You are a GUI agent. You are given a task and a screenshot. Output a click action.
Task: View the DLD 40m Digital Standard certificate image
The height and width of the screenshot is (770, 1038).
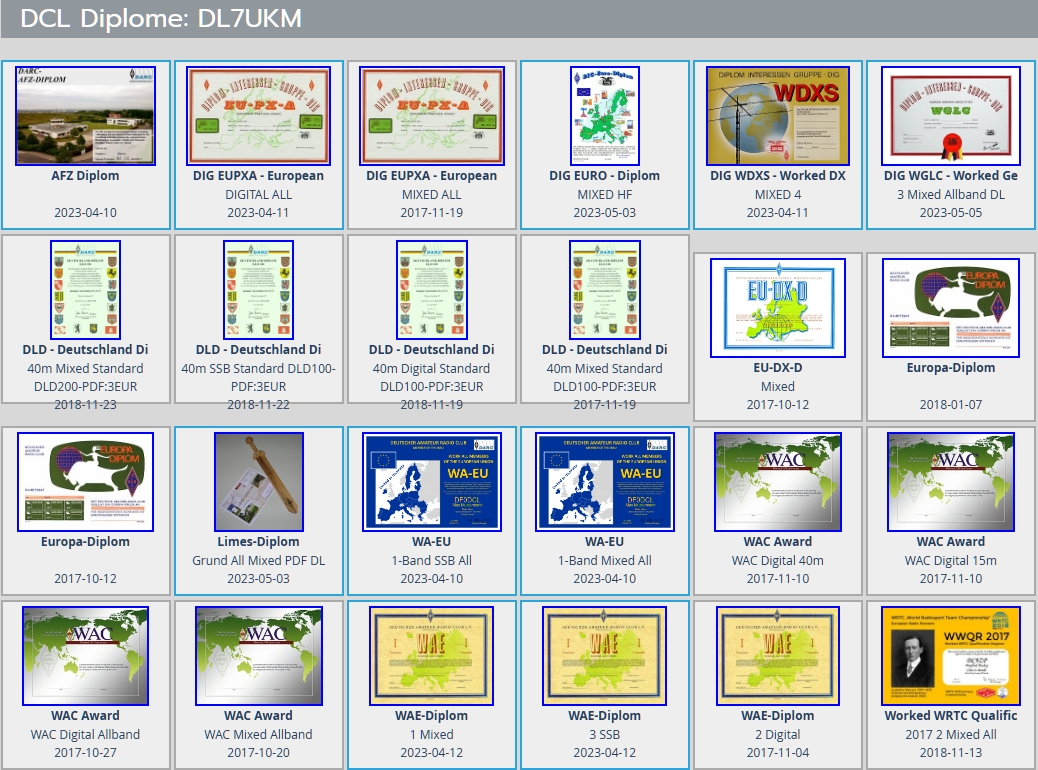pos(432,290)
